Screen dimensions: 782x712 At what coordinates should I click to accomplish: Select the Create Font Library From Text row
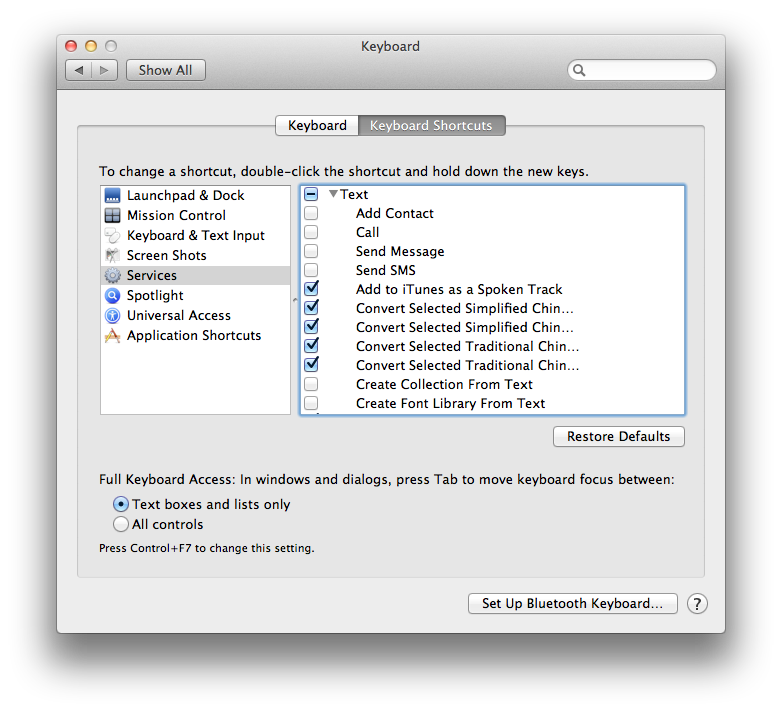tap(493, 403)
